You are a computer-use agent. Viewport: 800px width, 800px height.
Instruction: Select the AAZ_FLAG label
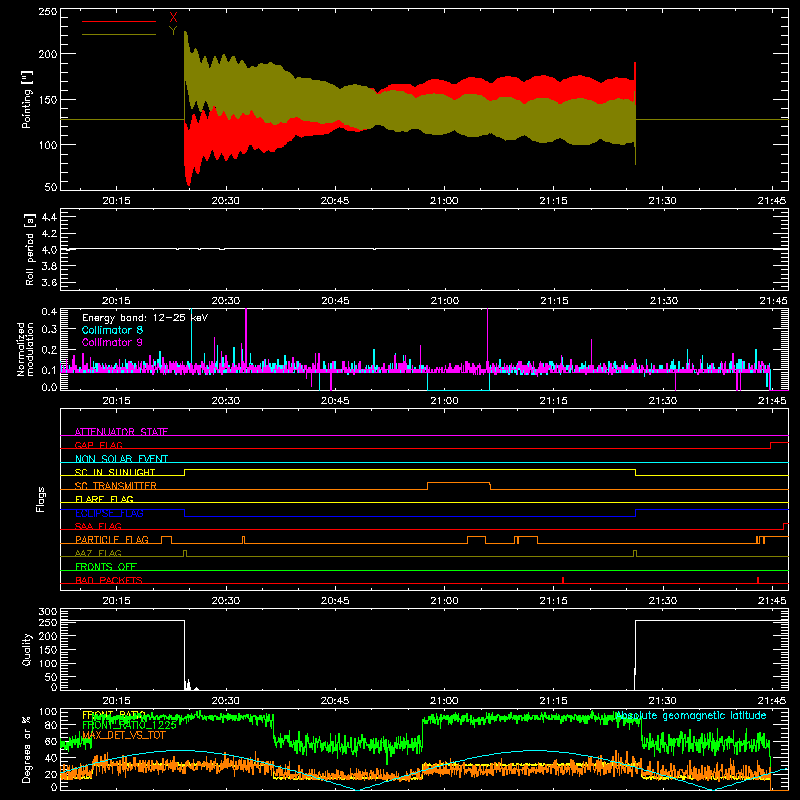pyautogui.click(x=98, y=553)
